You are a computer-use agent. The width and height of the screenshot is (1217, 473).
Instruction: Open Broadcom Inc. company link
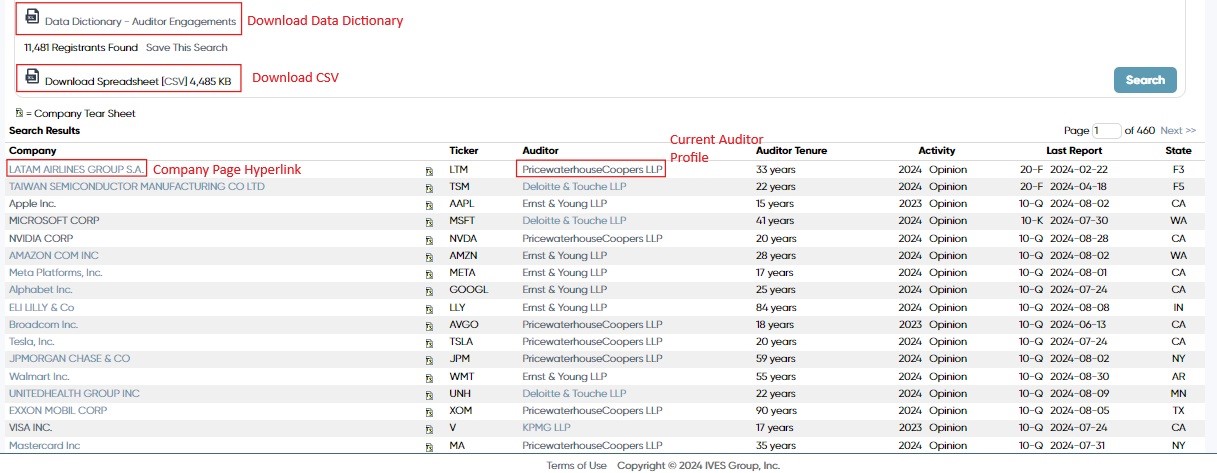[43, 324]
